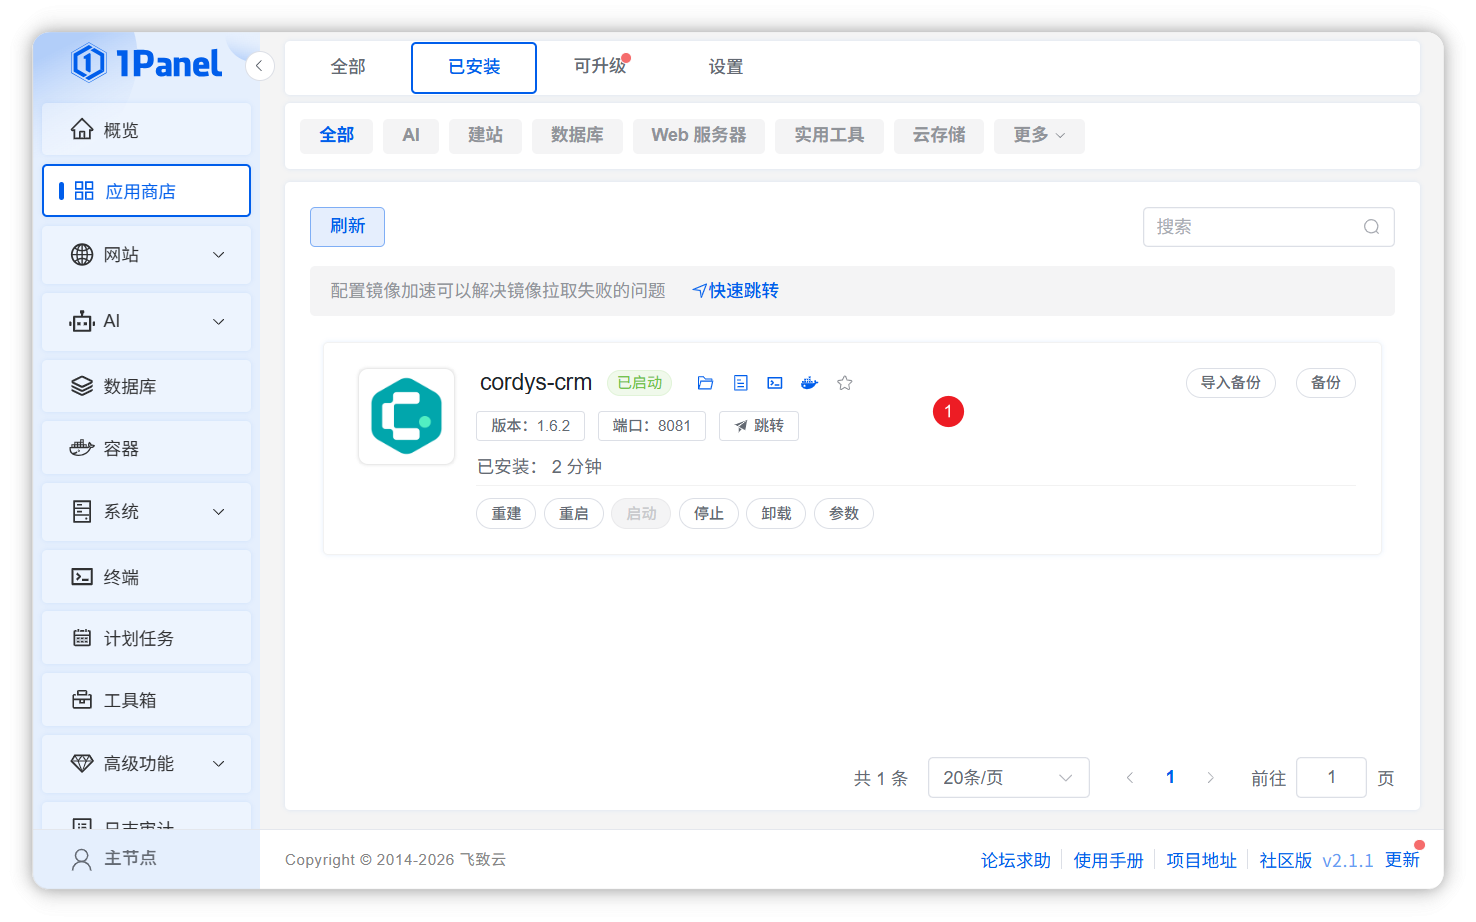The width and height of the screenshot is (1476, 922).
Task: Click the greyed-out 启动 button
Action: point(641,514)
